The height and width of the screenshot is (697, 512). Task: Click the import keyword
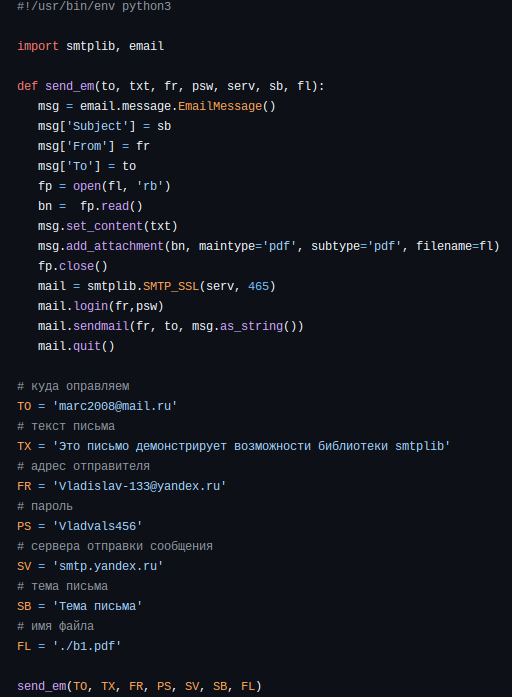[x=38, y=46]
